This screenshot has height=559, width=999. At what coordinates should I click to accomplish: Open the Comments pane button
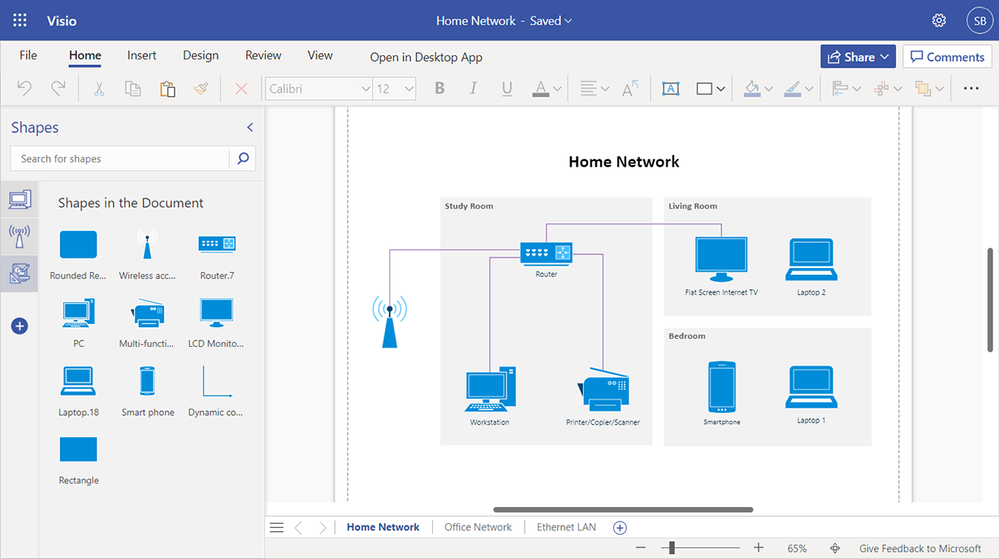(947, 57)
